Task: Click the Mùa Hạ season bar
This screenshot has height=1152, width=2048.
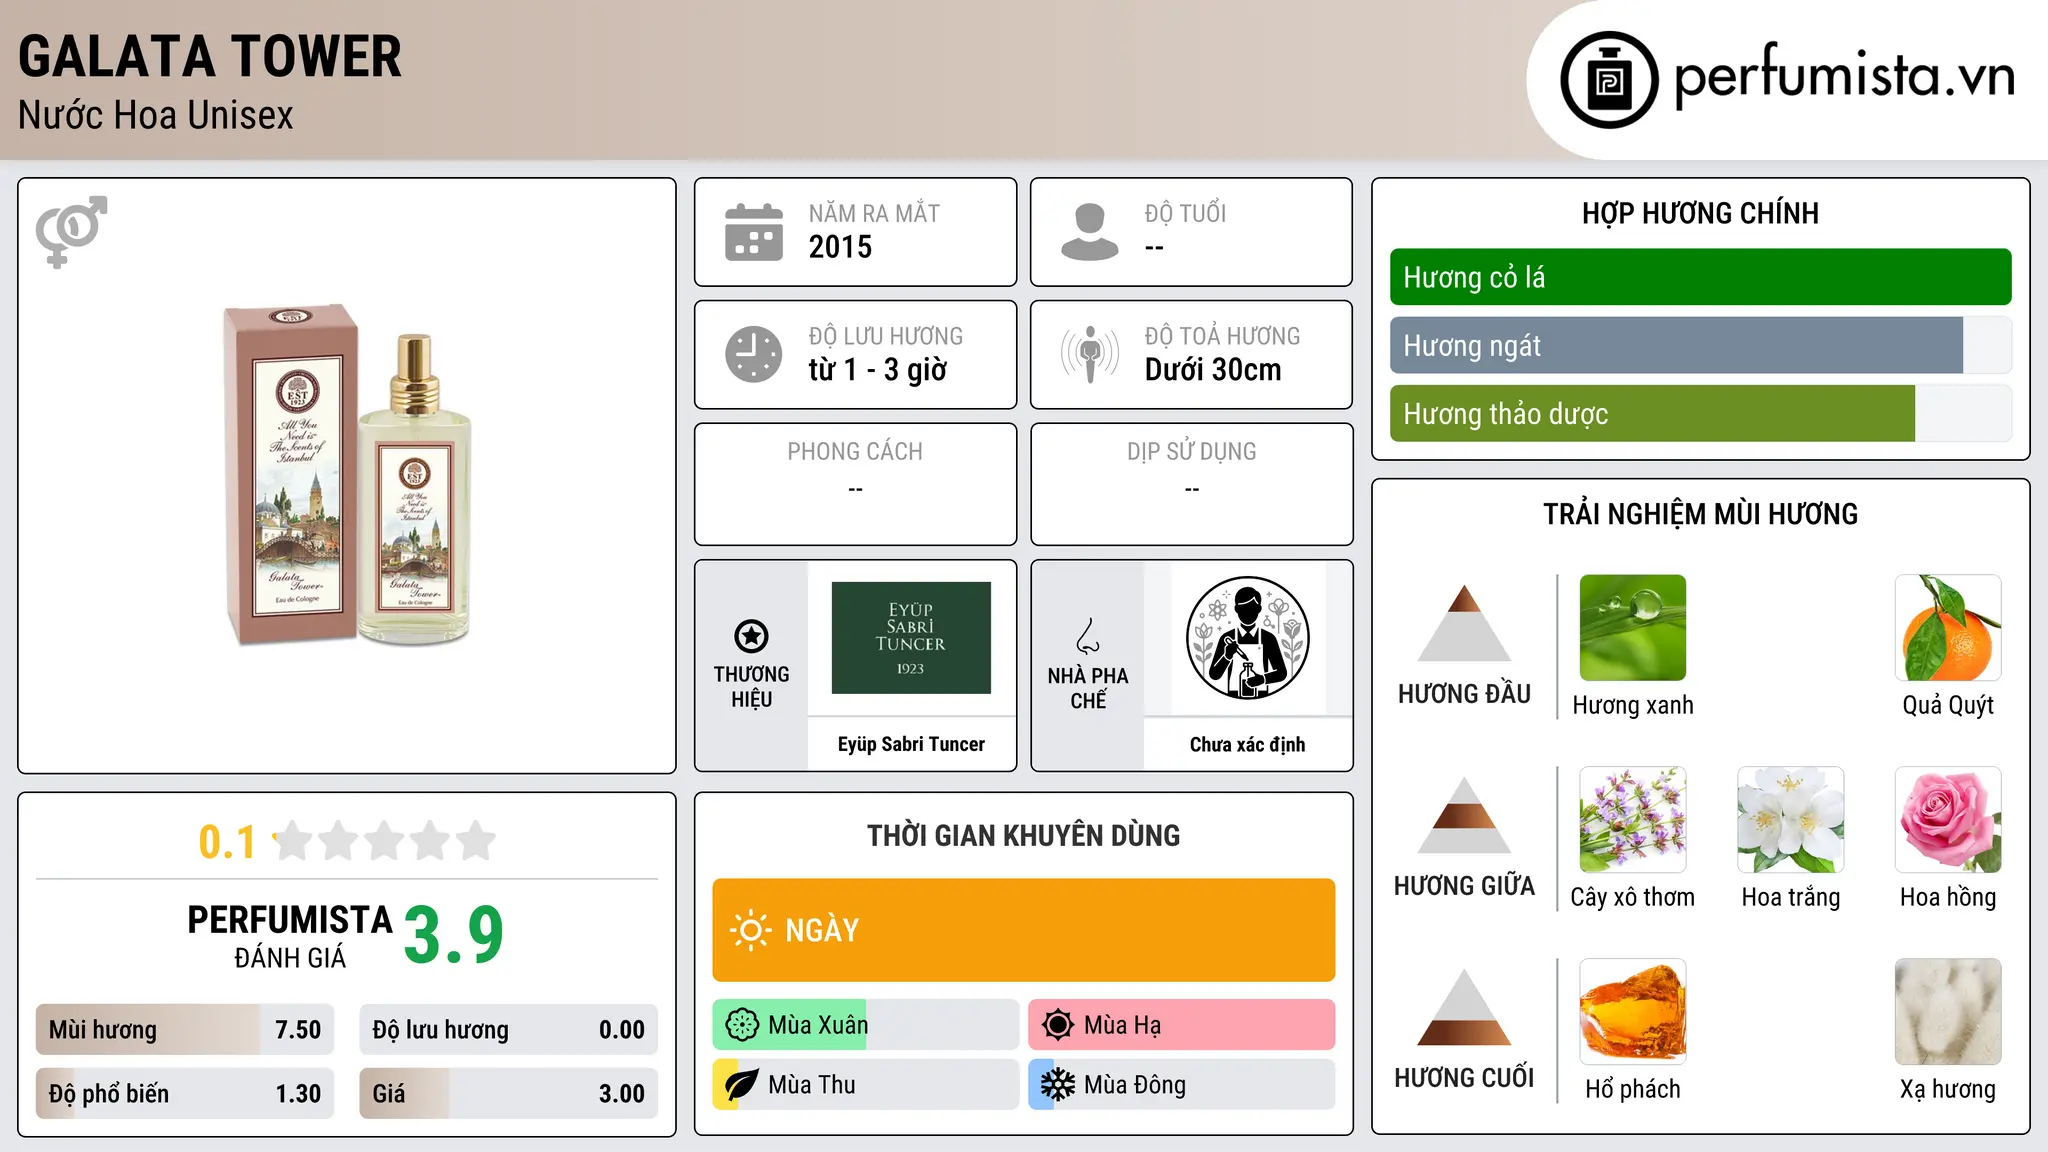Action: tap(1182, 1025)
